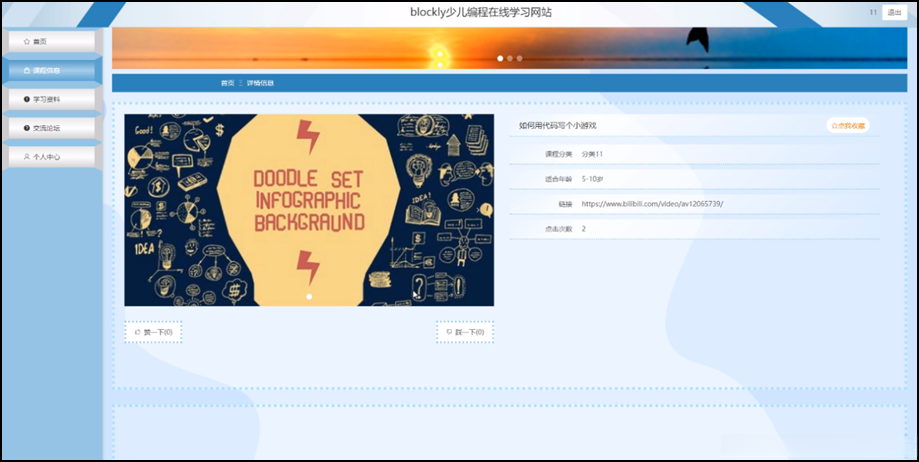
Task: Click the site title blockly少儿编程在线学习网站
Action: 481,12
